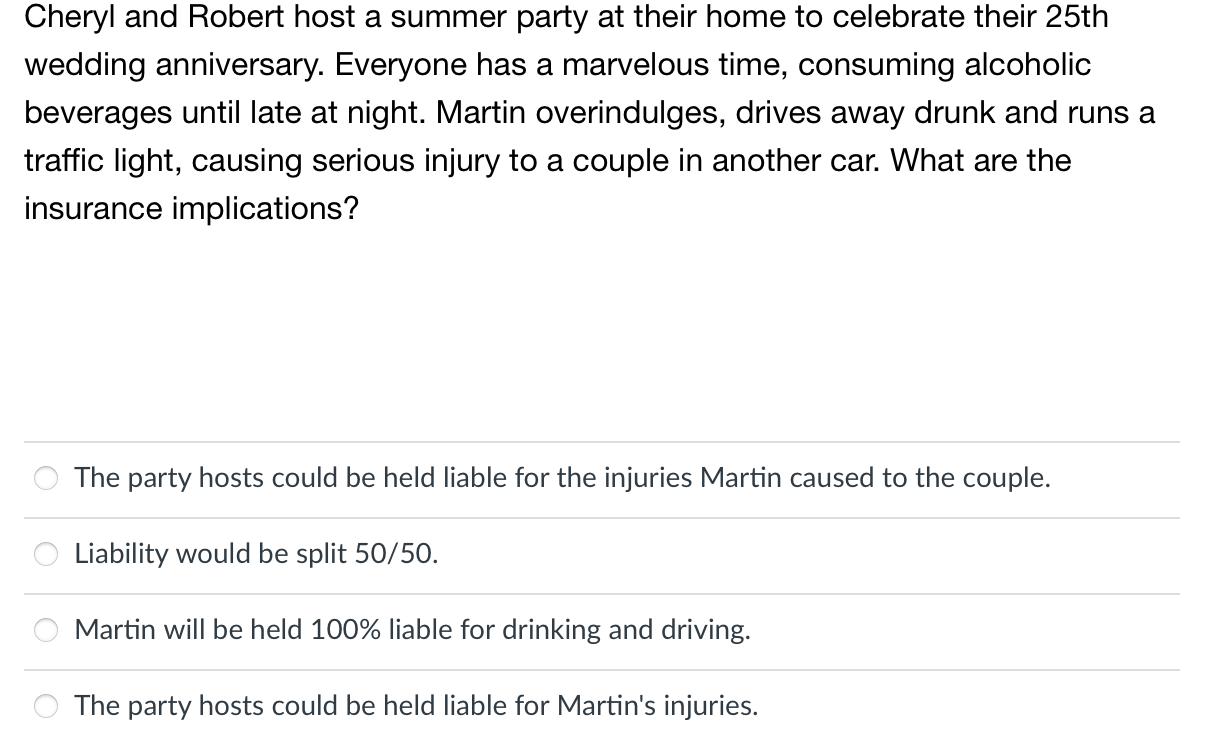Click the question text paragraph
This screenshot has width=1208, height=744.
pos(590,112)
